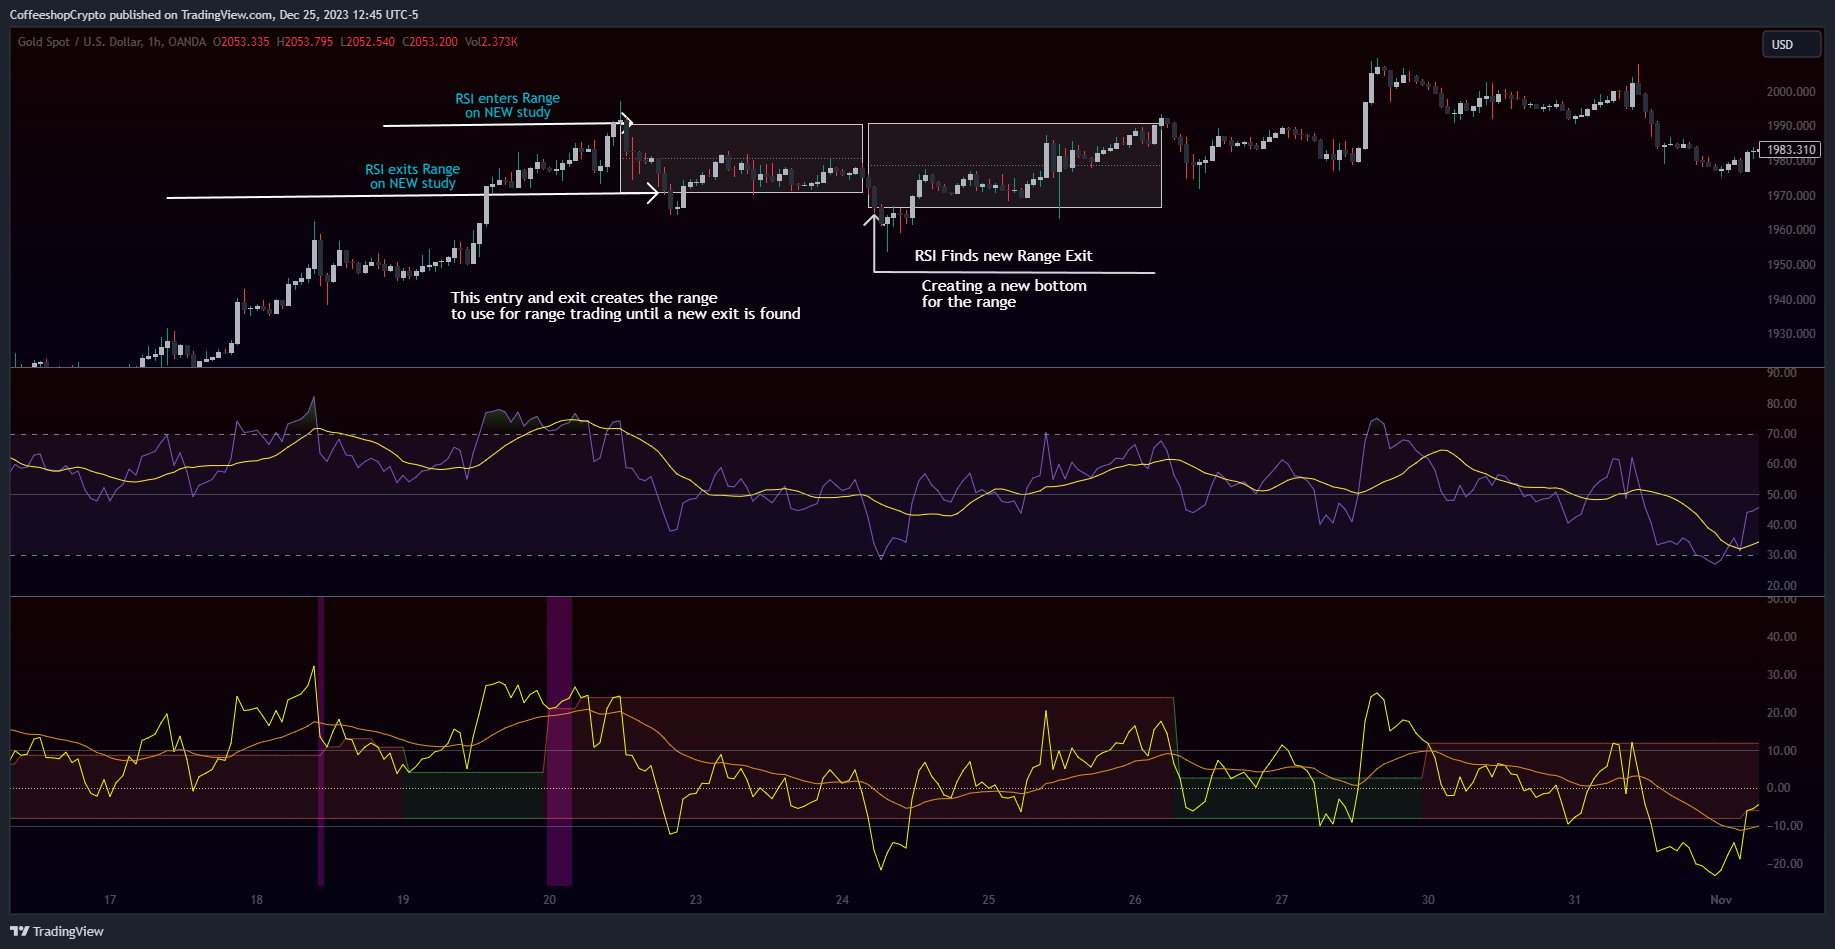
Task: Select the 'RSI Finds new Range Exit' annotation
Action: point(1003,256)
